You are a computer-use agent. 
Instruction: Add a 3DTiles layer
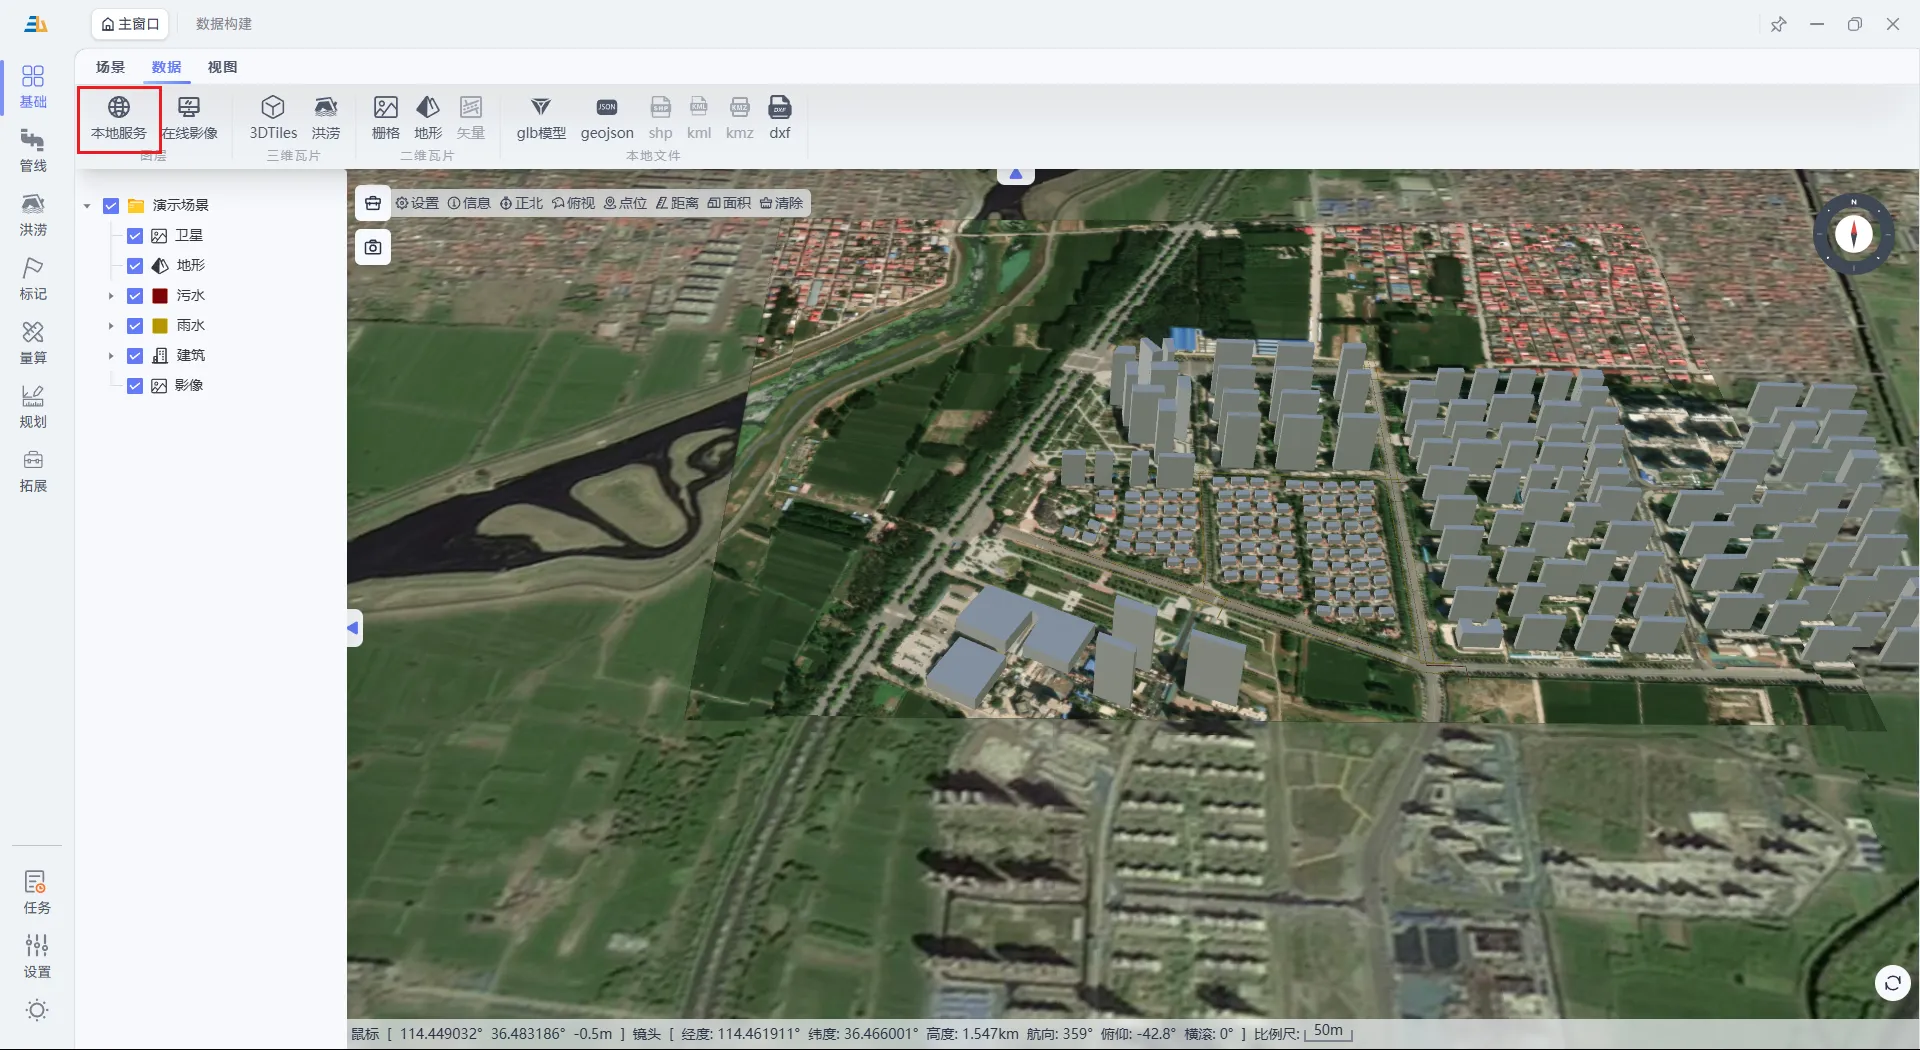(x=273, y=118)
